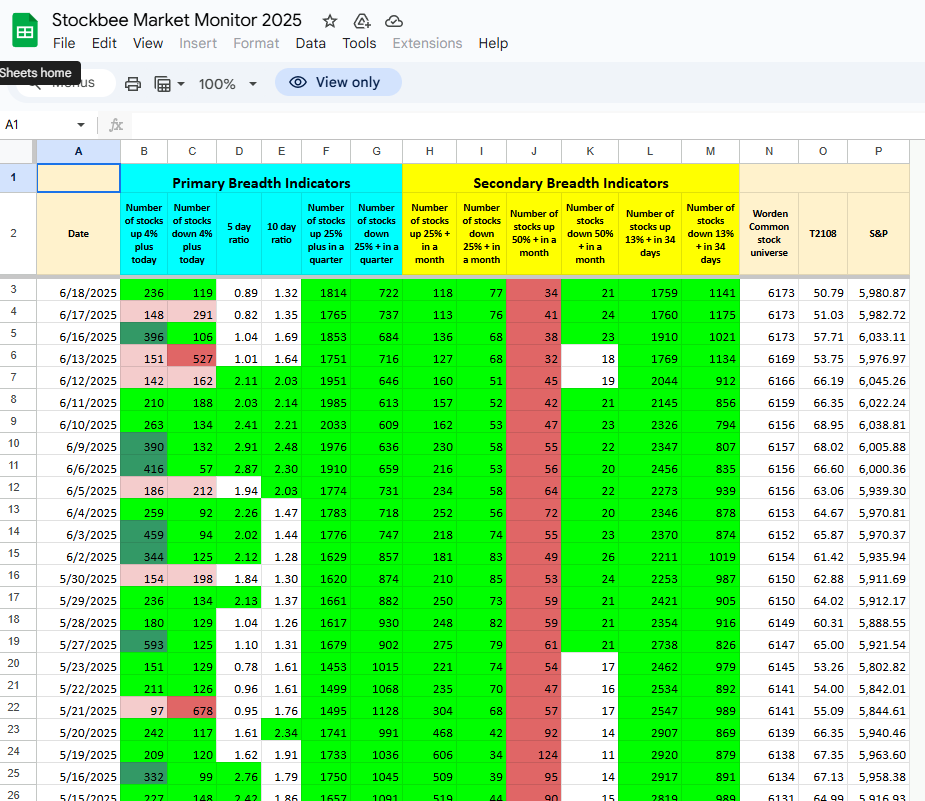Select the Primary Breadth Indicators header cell
Image resolution: width=925 pixels, height=801 pixels.
(x=261, y=178)
